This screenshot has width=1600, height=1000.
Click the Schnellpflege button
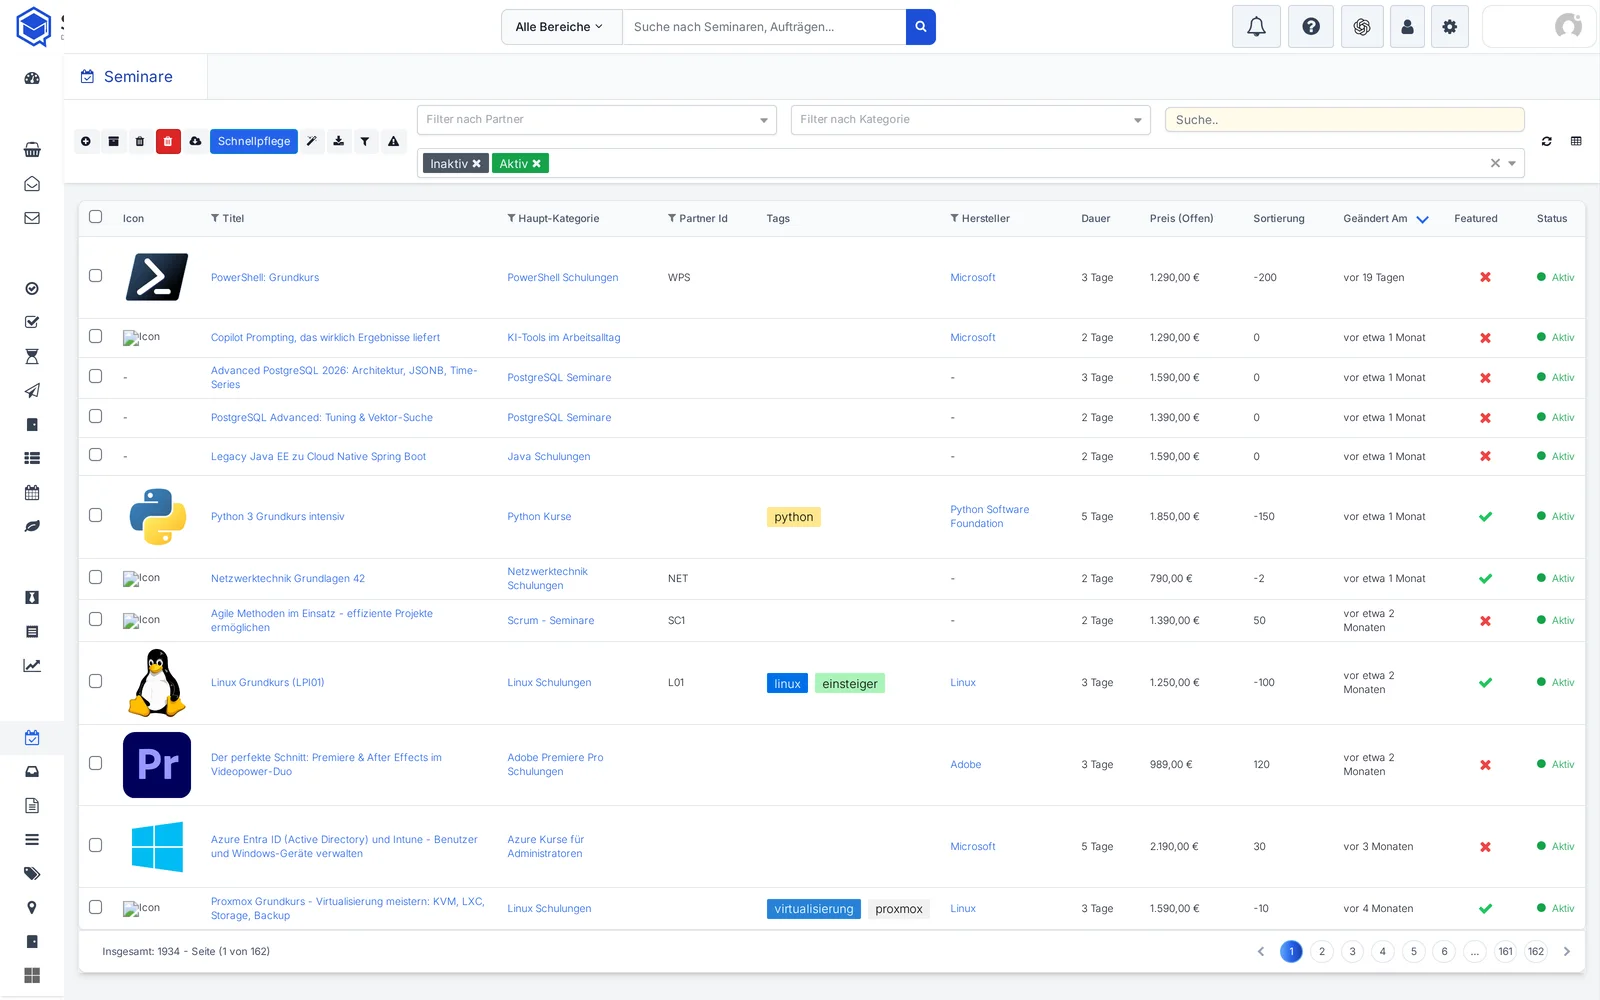(254, 142)
